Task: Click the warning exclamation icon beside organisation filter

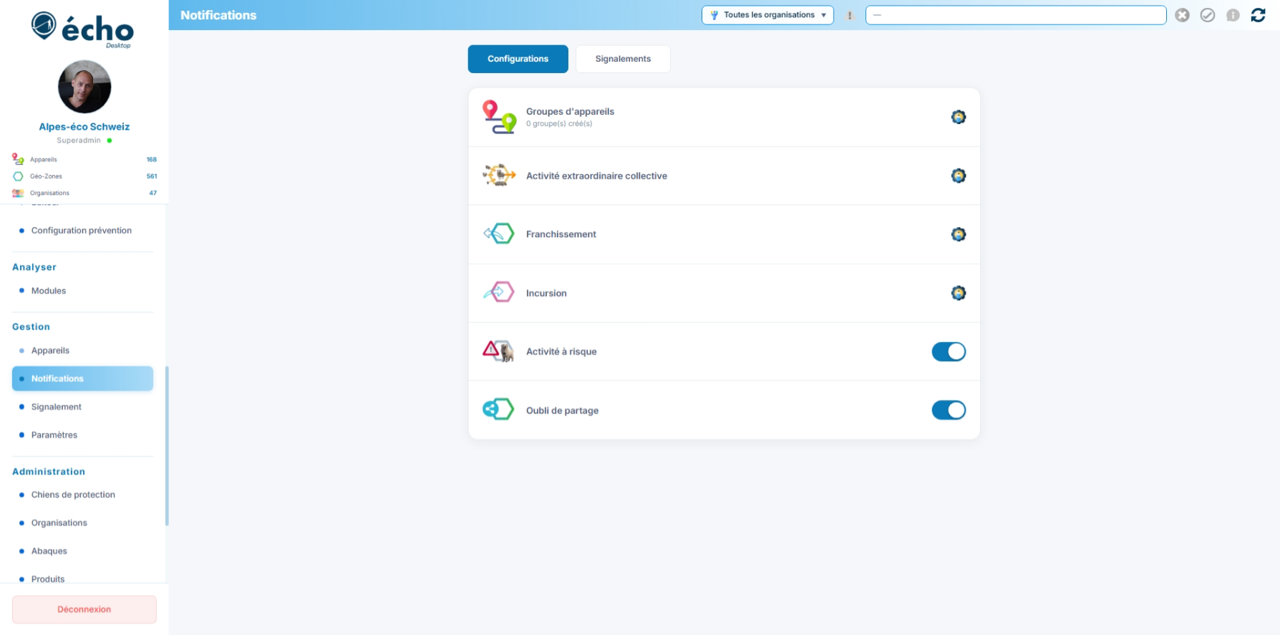Action: pyautogui.click(x=850, y=16)
